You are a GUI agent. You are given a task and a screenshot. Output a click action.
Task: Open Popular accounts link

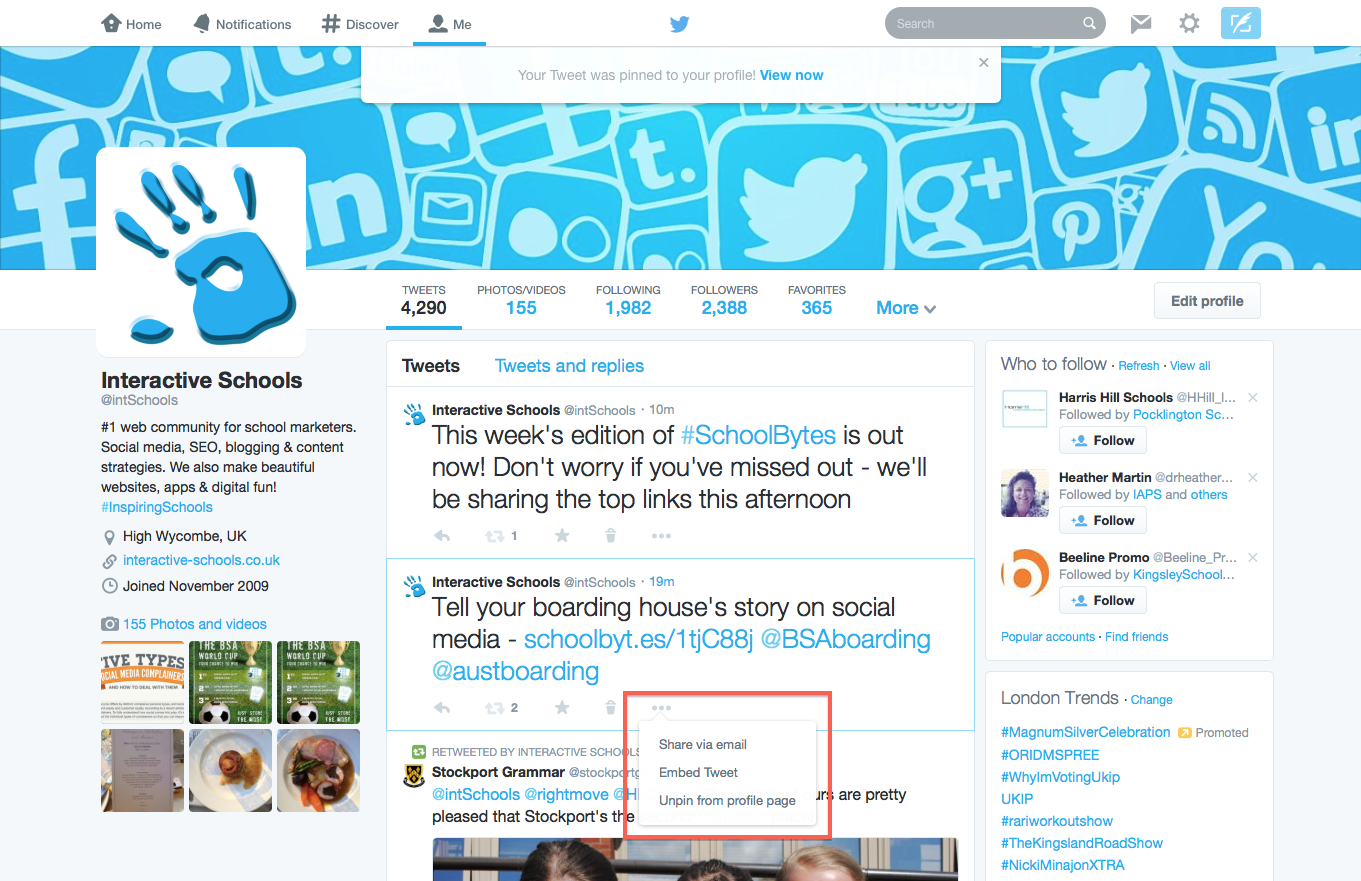1048,637
